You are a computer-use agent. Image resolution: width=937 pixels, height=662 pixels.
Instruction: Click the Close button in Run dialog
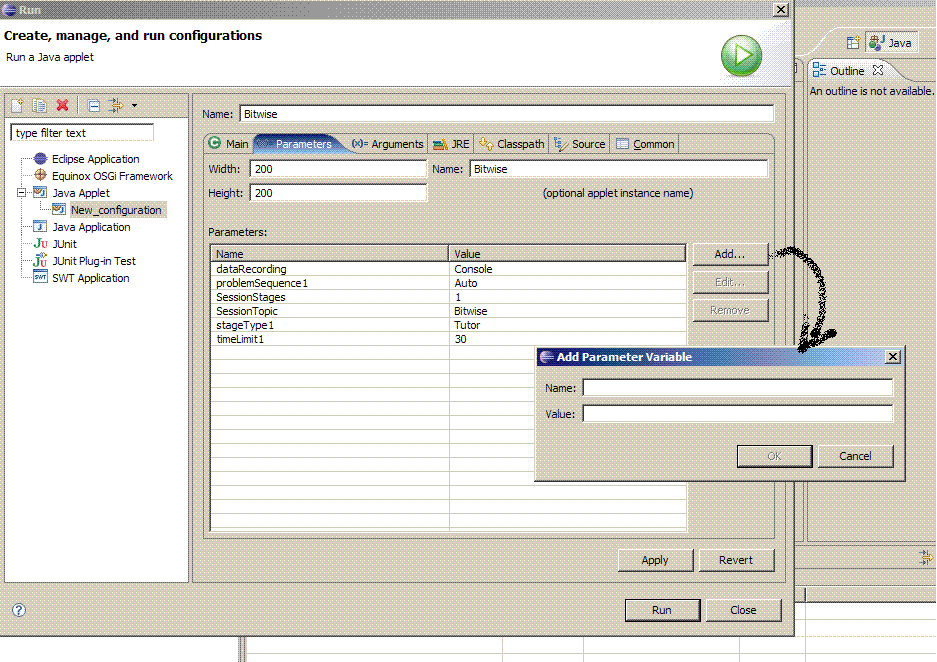point(743,610)
